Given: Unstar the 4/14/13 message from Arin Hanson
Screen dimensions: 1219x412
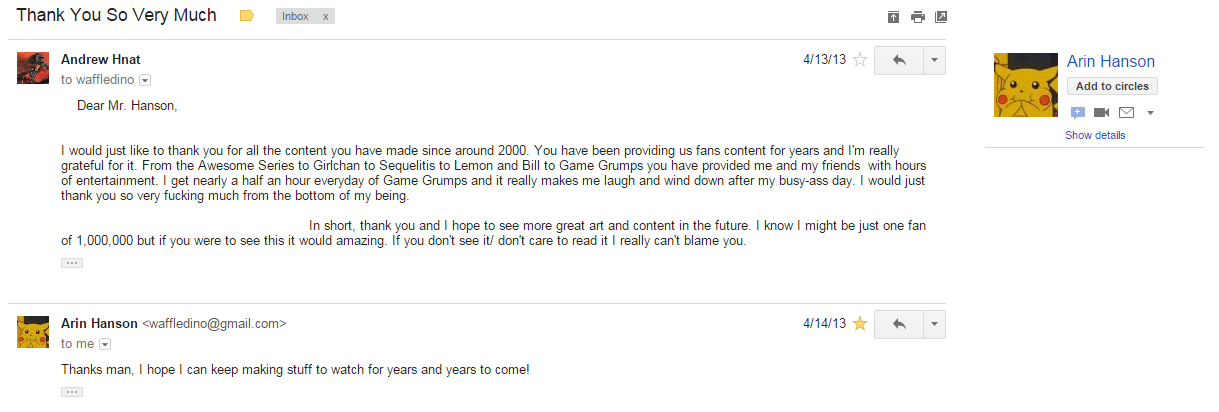Looking at the screenshot, I should point(859,324).
